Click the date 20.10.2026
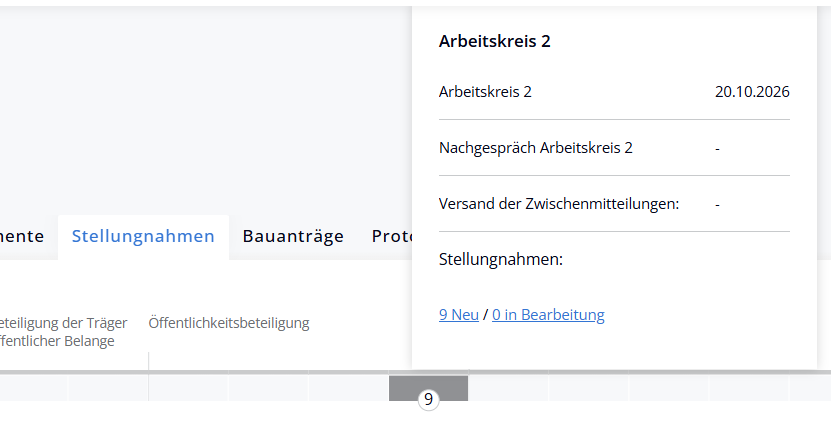This screenshot has height=429, width=831. tap(752, 92)
